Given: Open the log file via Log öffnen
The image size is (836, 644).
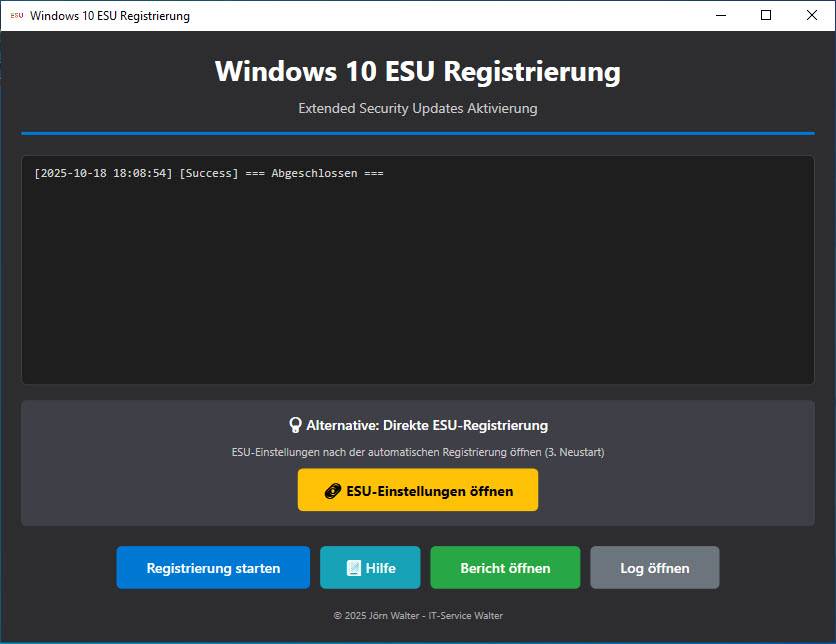Looking at the screenshot, I should tap(654, 567).
